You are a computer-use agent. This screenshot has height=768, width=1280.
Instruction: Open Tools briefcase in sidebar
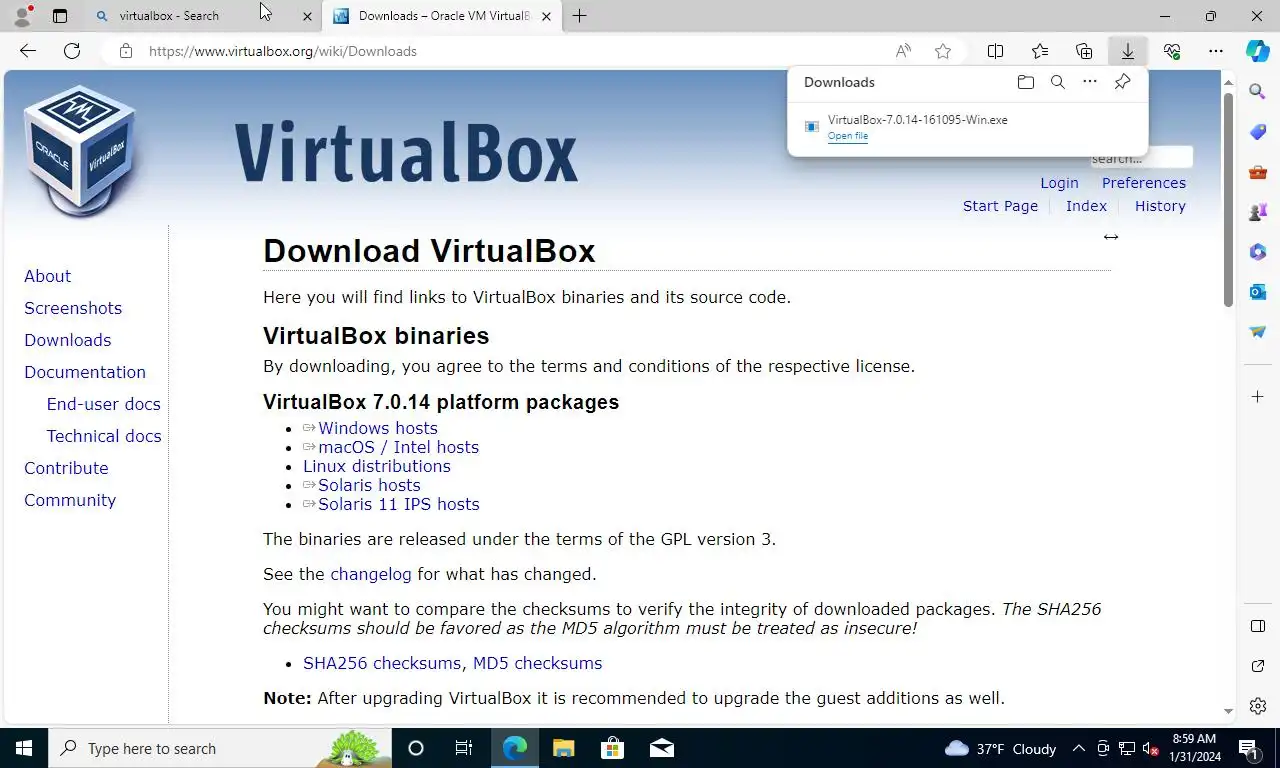(x=1258, y=172)
